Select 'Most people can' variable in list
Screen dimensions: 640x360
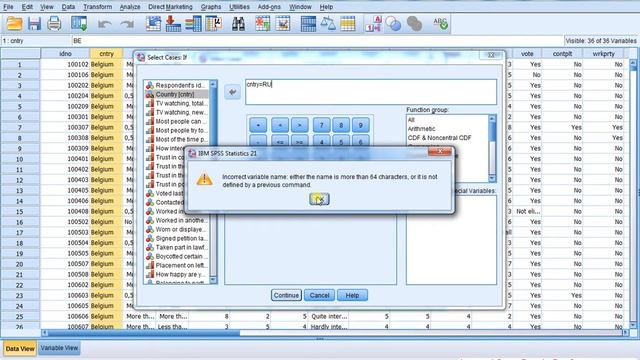pyautogui.click(x=177, y=121)
